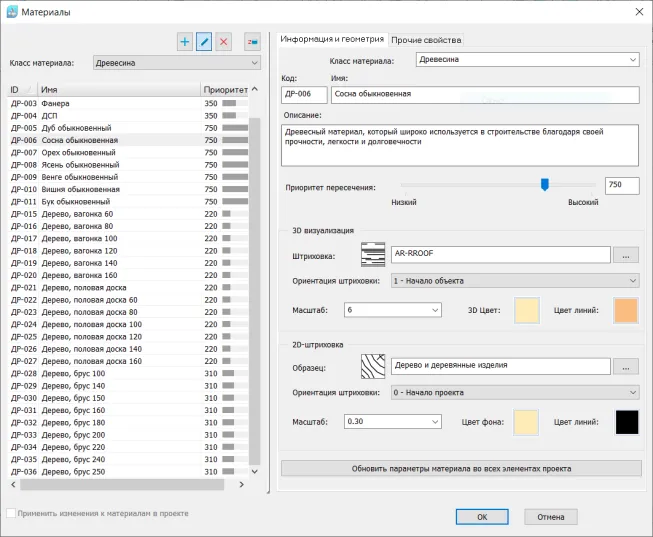Screen dimensions: 653x537
Task: Switch to the Прочие свойства tab
Action: pyautogui.click(x=426, y=40)
